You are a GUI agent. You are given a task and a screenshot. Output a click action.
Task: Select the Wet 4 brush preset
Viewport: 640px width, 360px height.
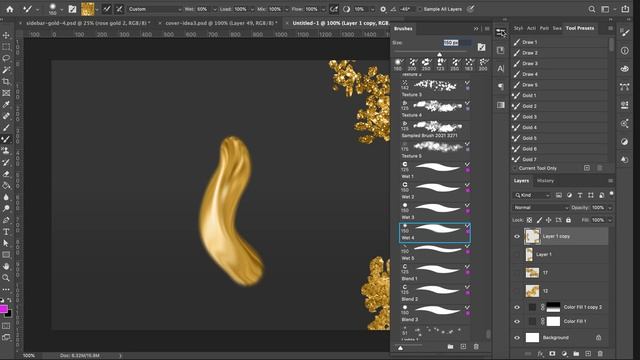click(x=435, y=233)
